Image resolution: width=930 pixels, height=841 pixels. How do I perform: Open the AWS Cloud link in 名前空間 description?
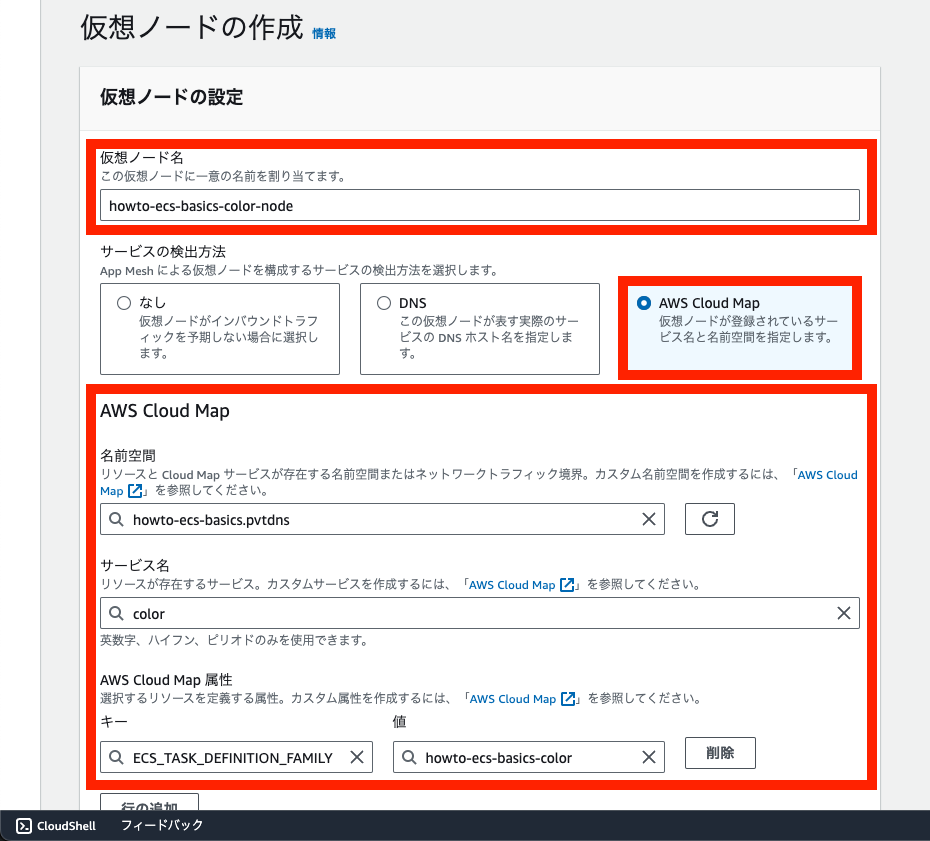(x=827, y=475)
